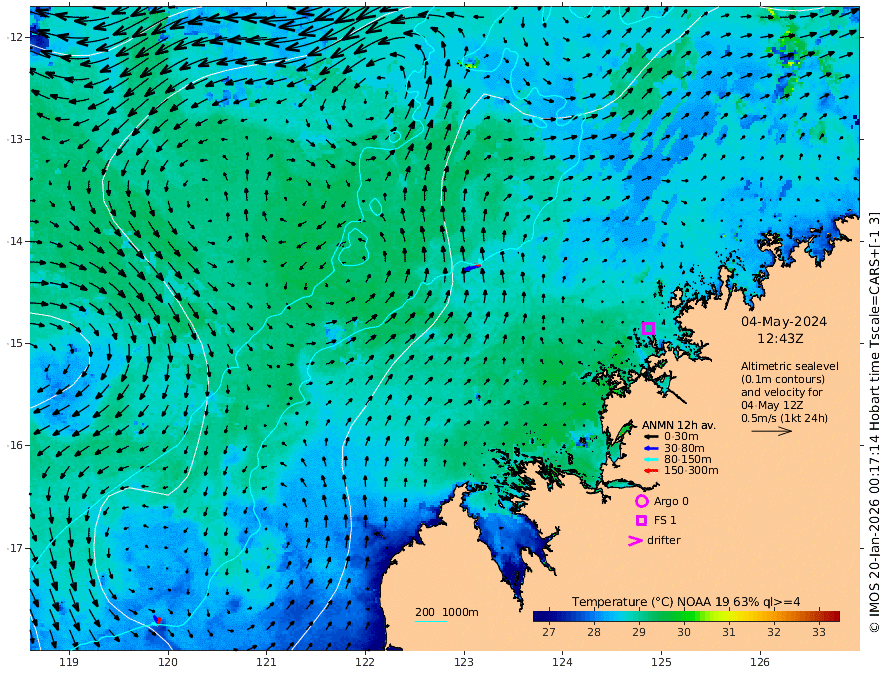Click the black 0-30m legend arrow

651,437
